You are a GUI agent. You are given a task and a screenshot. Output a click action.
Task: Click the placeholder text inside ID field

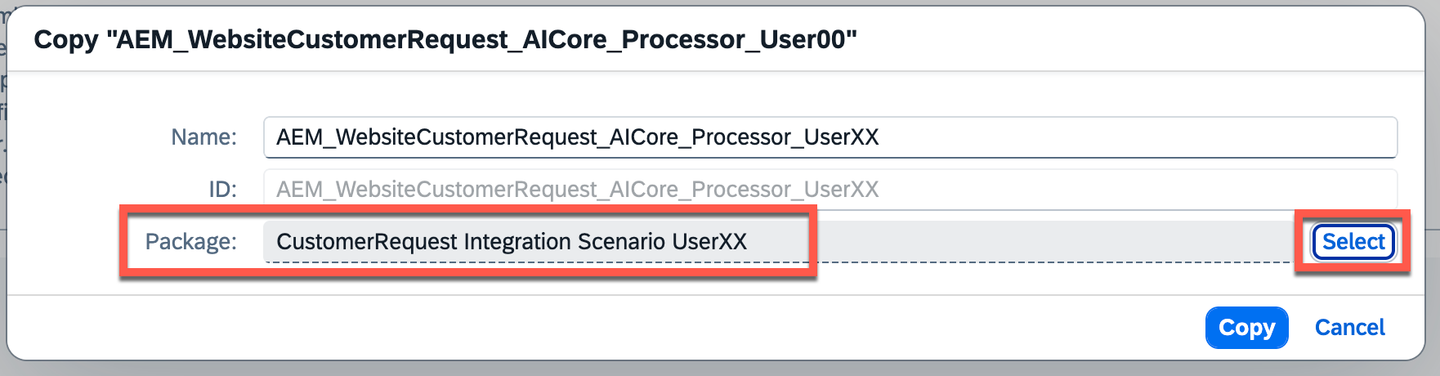577,189
